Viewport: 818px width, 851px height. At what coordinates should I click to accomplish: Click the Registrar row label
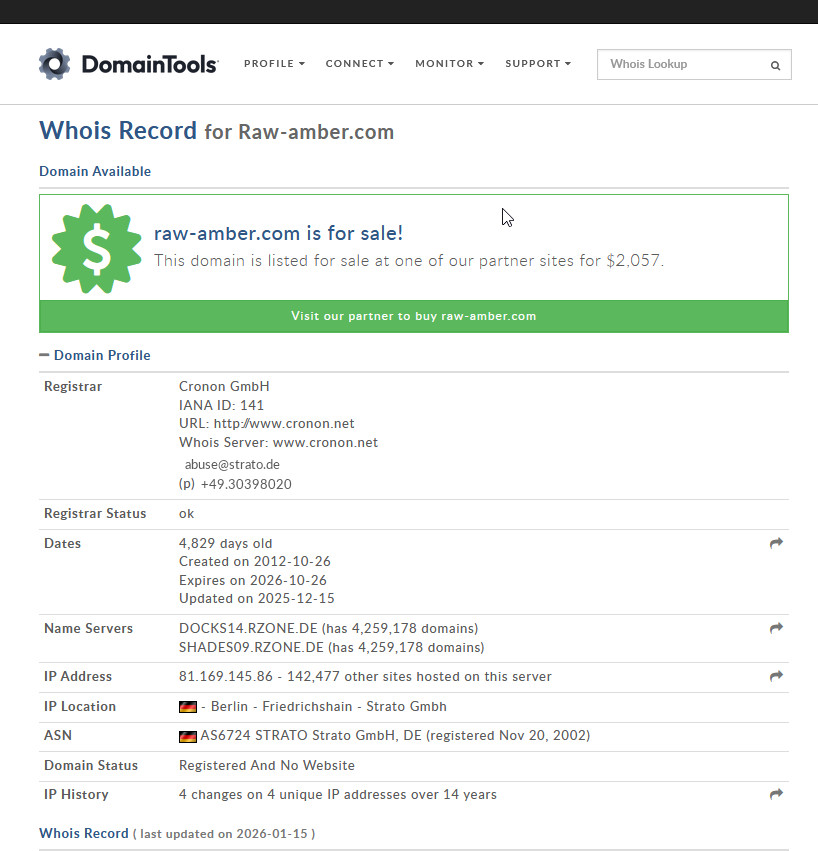(73, 386)
